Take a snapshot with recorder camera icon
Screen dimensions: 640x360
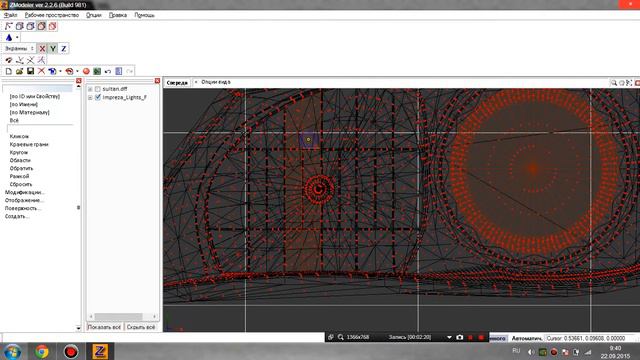[460, 337]
